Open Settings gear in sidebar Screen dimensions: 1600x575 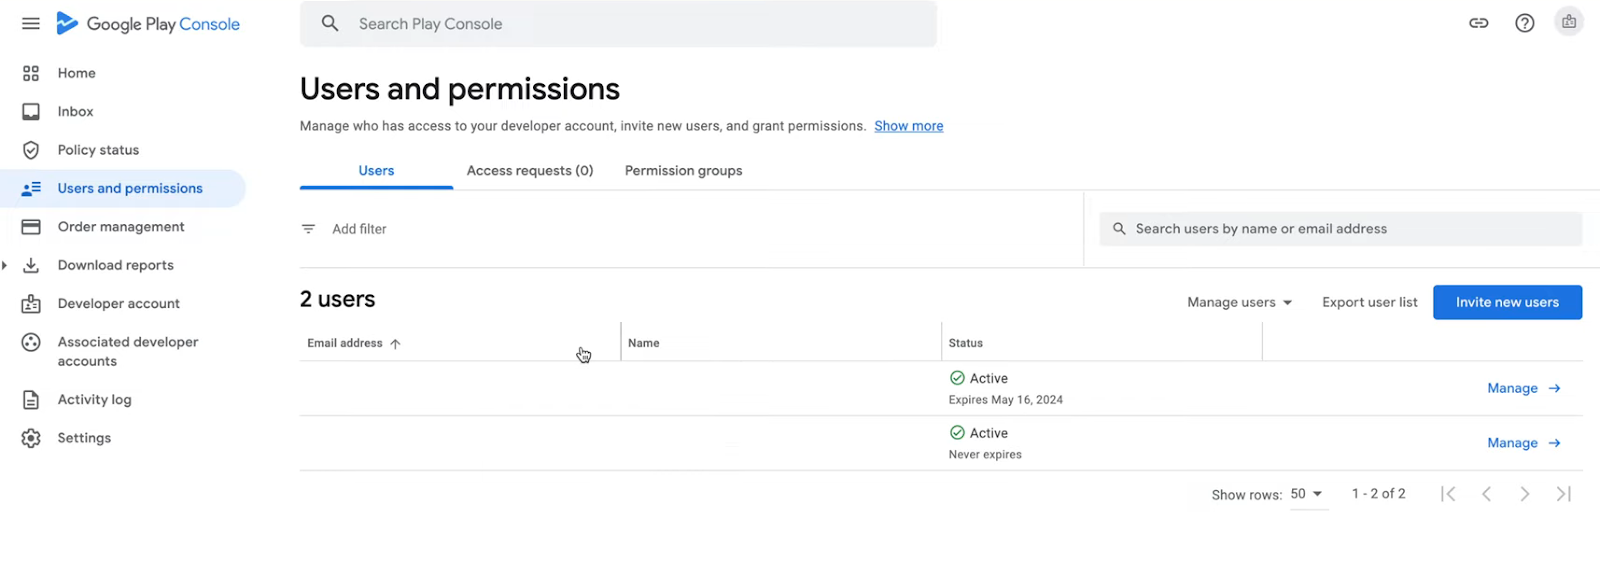coord(31,438)
